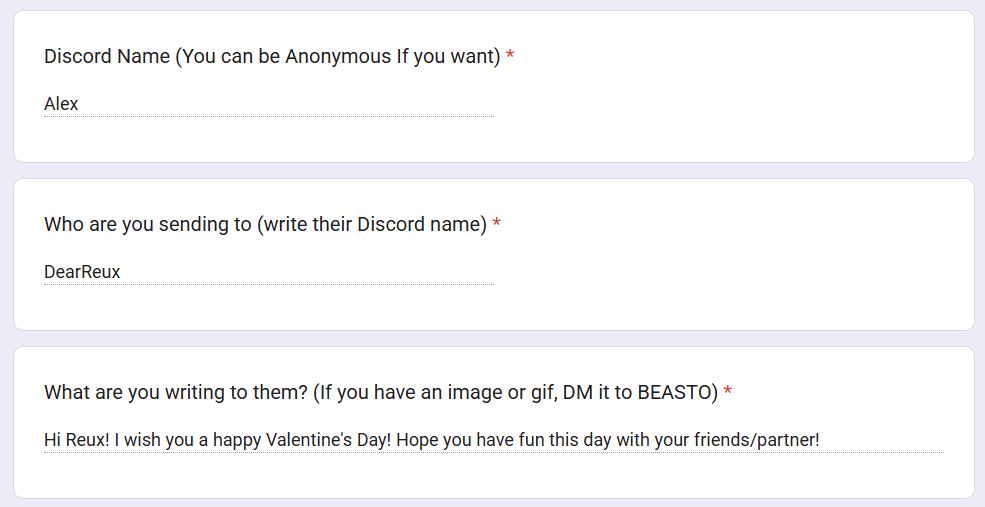Click the red asterisk beside the Discord Name question
The image size is (985, 507).
pos(510,57)
